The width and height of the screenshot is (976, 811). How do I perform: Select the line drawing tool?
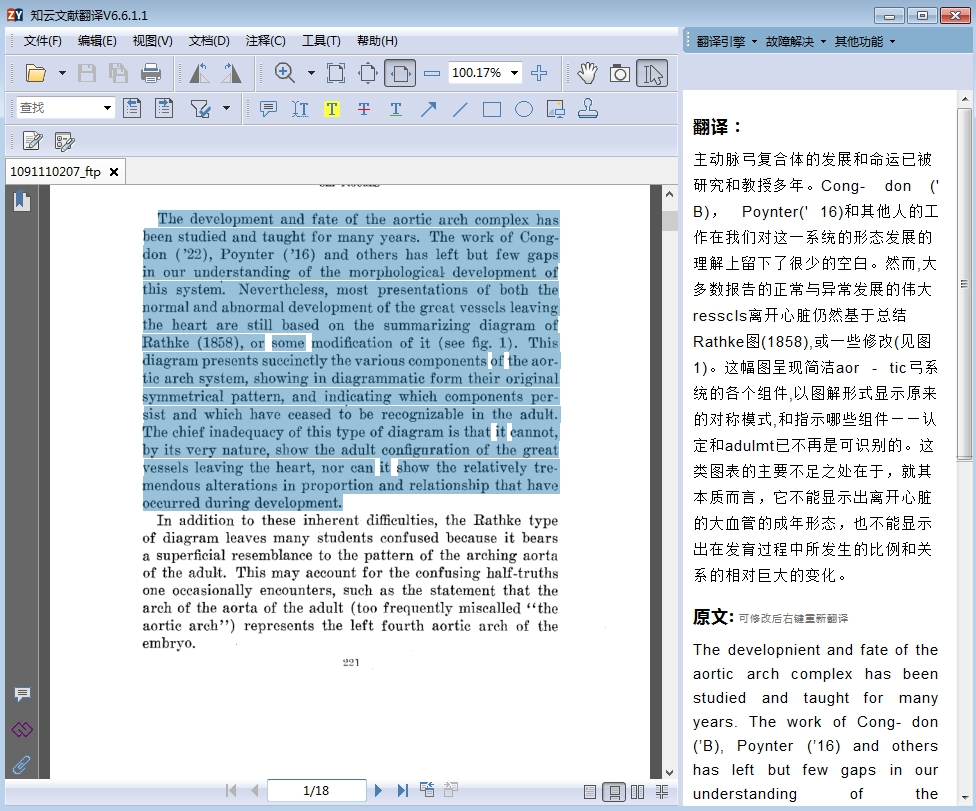pyautogui.click(x=460, y=109)
